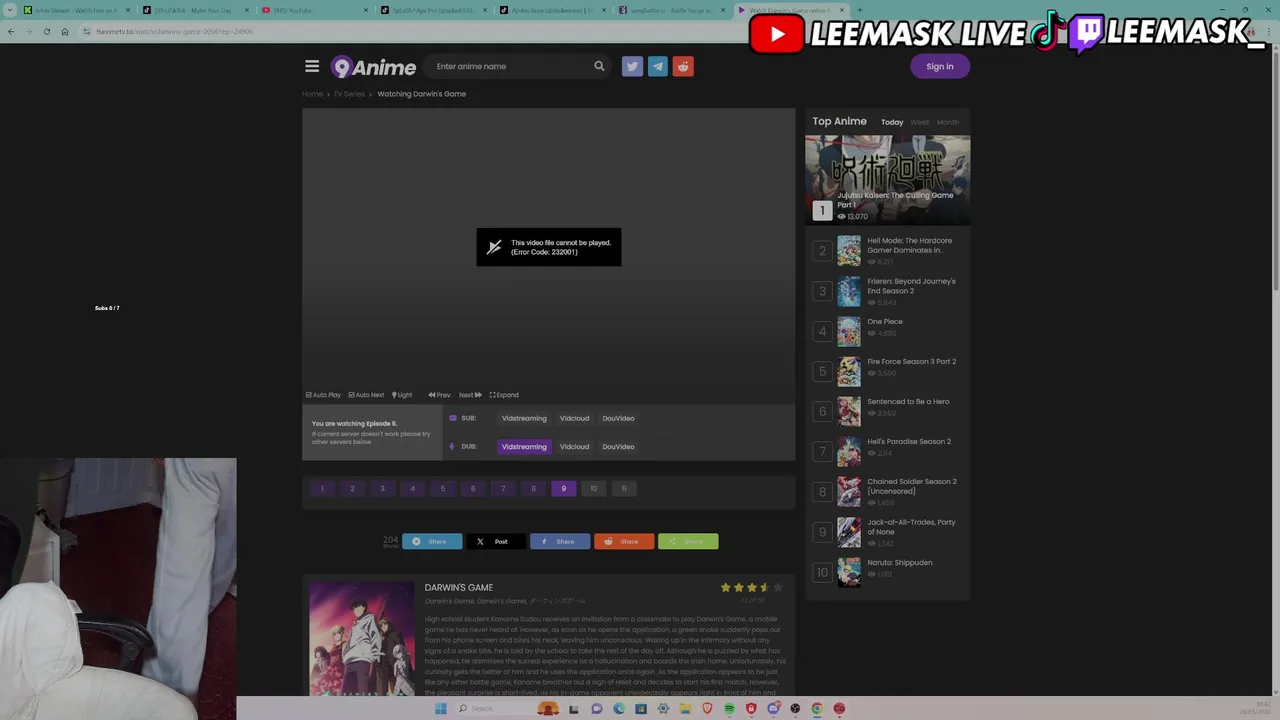Open Hell Mode: The Hardcore Gamer link
The height and width of the screenshot is (720, 1280).
point(909,245)
